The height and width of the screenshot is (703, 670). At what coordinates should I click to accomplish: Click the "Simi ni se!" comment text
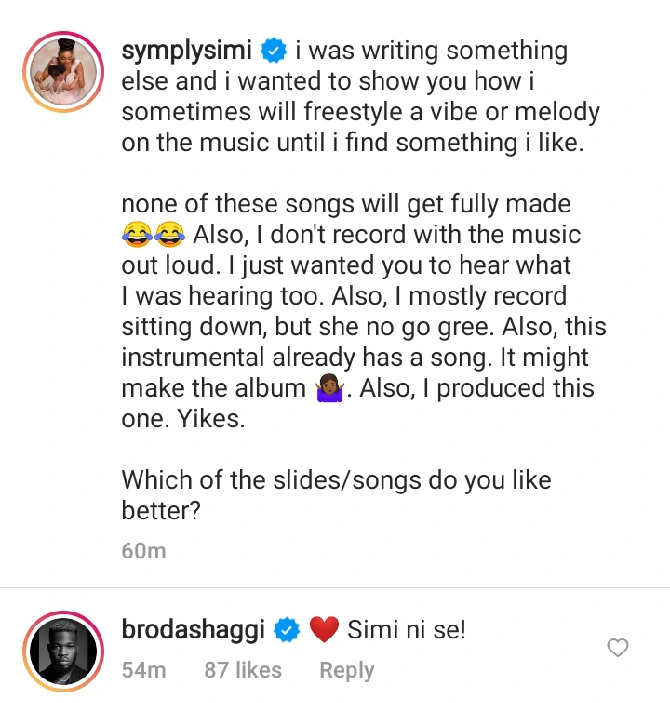pos(407,629)
